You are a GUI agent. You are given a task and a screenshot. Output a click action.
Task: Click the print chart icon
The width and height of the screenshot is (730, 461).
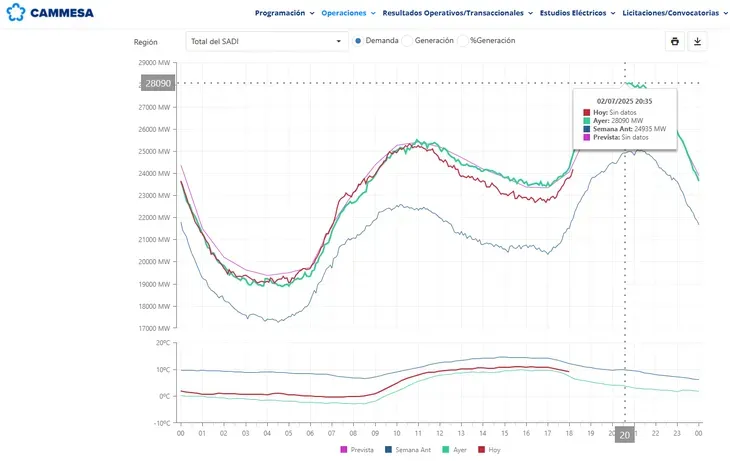point(675,41)
